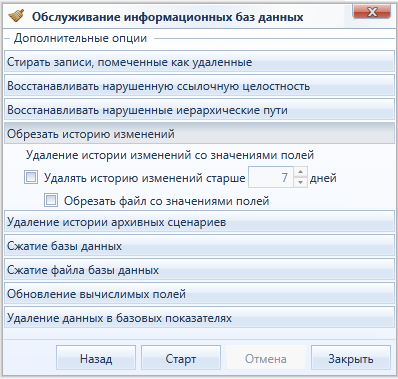Click the 'Назад' button
398x379 pixels.
point(96,358)
